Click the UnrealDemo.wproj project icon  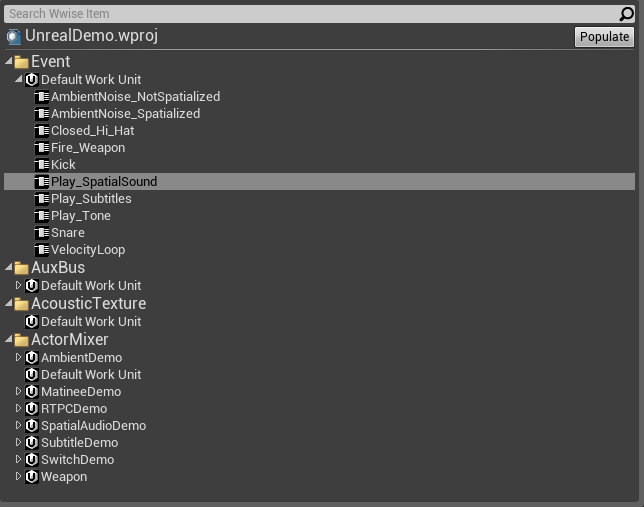coord(14,37)
